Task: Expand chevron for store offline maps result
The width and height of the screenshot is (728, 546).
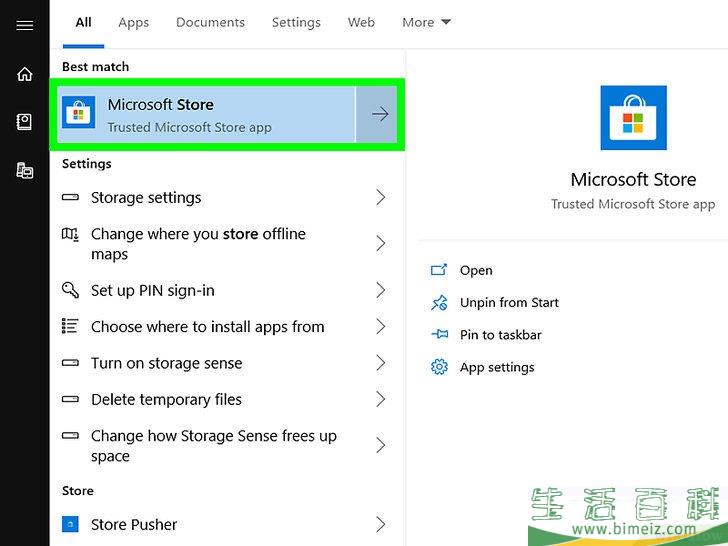Action: 381,243
